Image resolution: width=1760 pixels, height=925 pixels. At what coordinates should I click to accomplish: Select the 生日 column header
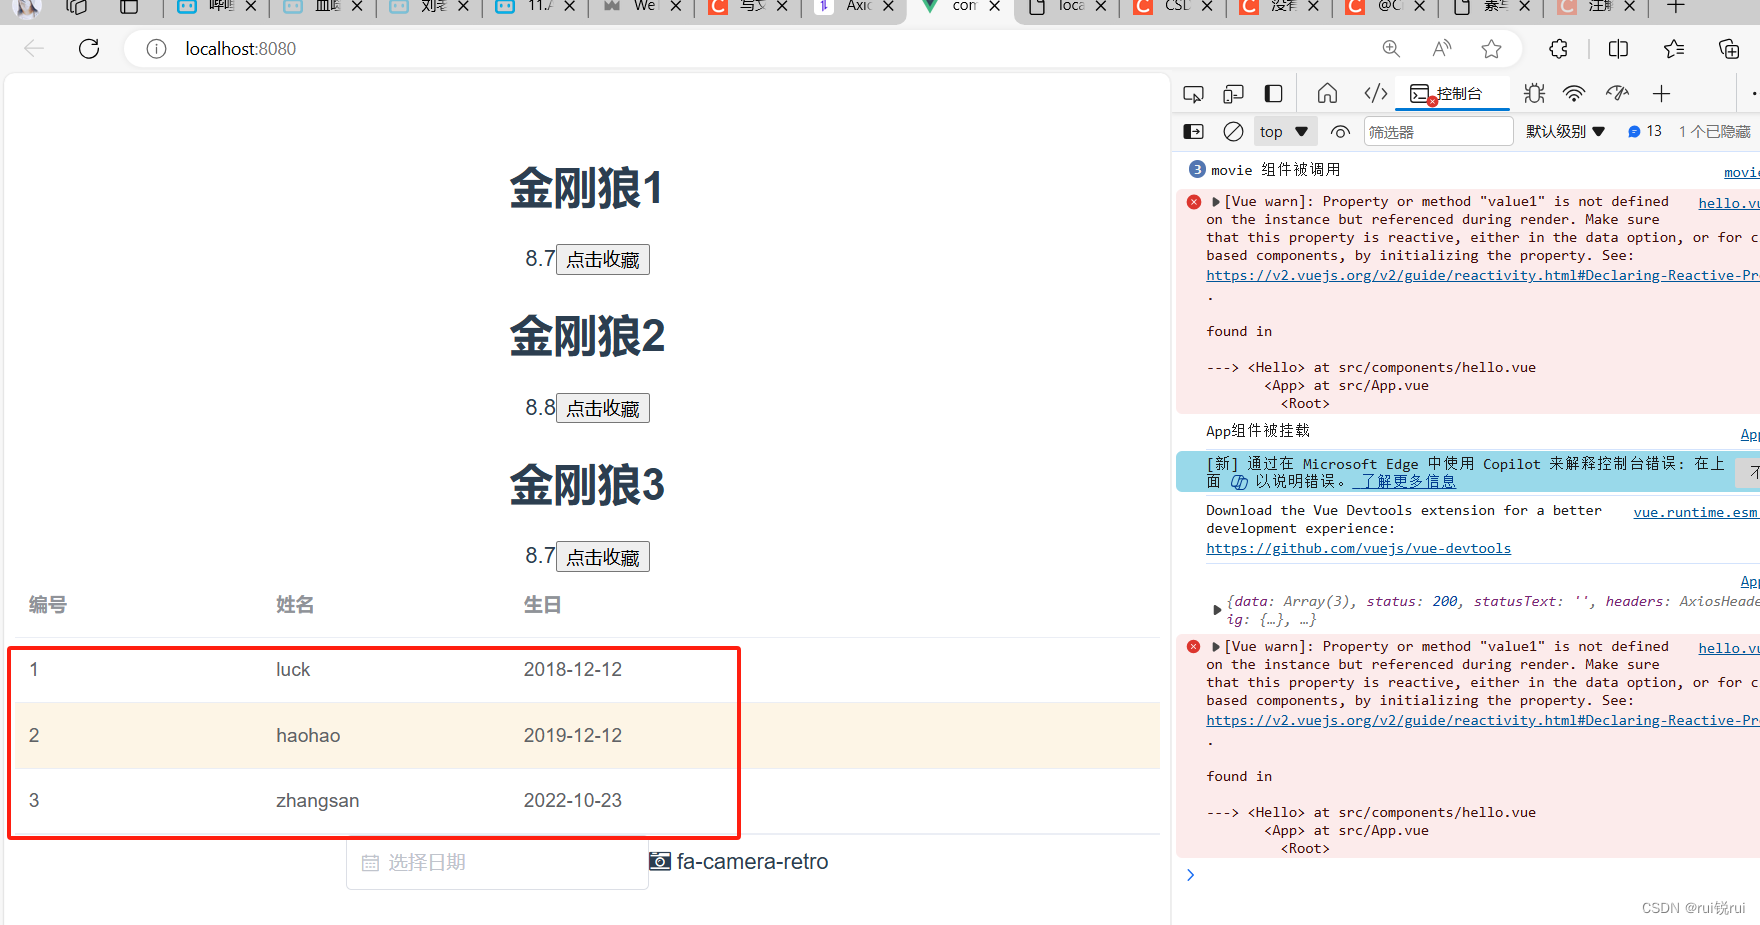click(543, 604)
